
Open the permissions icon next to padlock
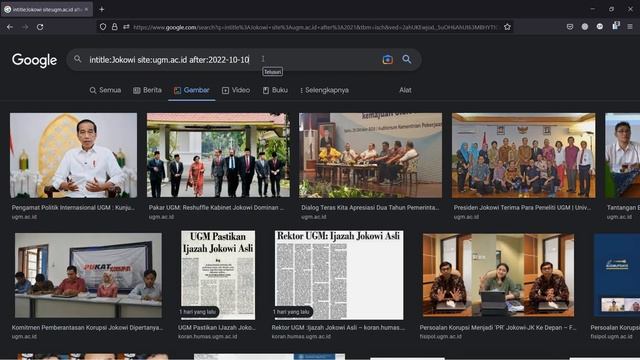coord(126,27)
